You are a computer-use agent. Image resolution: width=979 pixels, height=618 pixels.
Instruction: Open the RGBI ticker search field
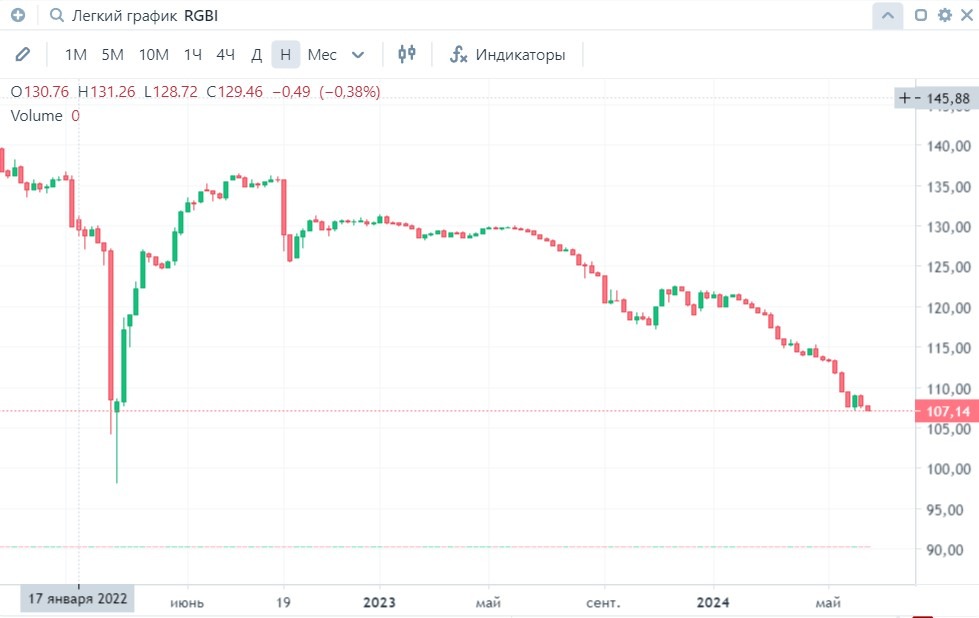pos(201,16)
